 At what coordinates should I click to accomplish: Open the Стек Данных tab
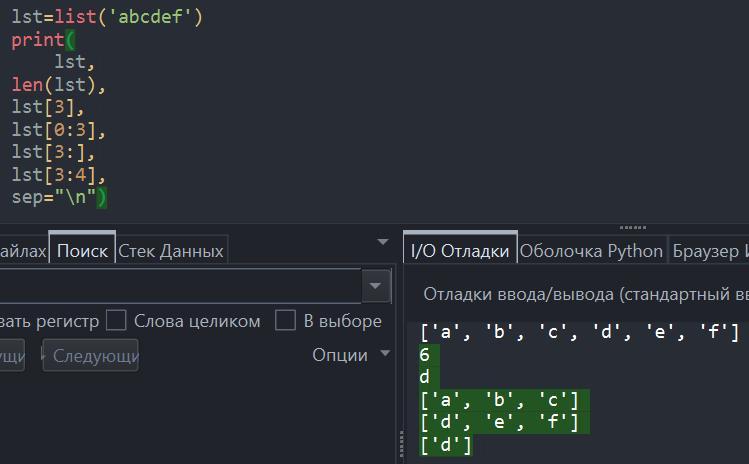click(171, 251)
